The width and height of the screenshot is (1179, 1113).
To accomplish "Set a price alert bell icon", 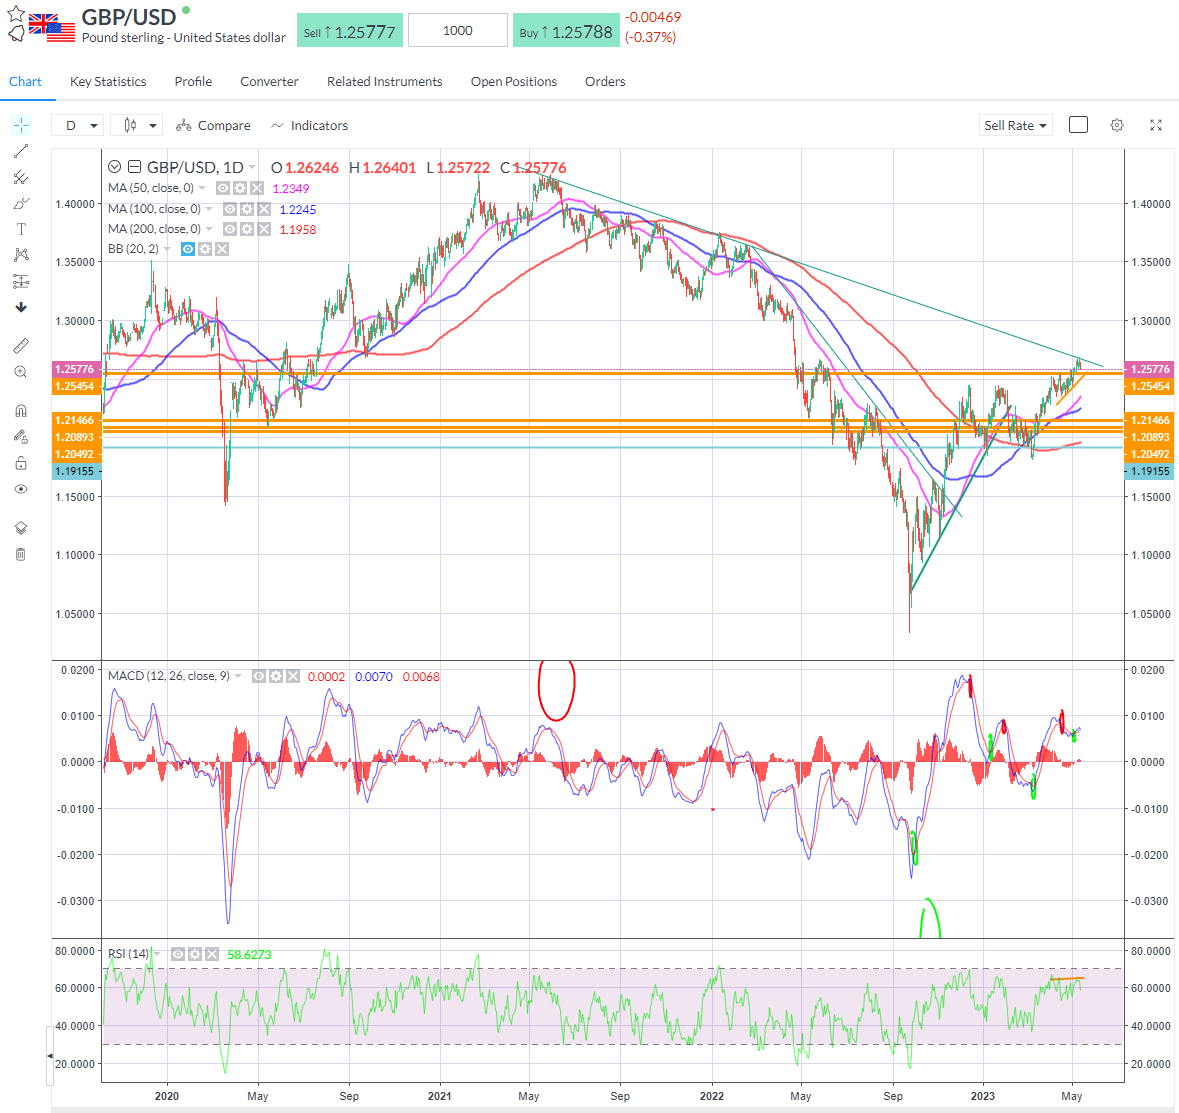I will pos(16,34).
